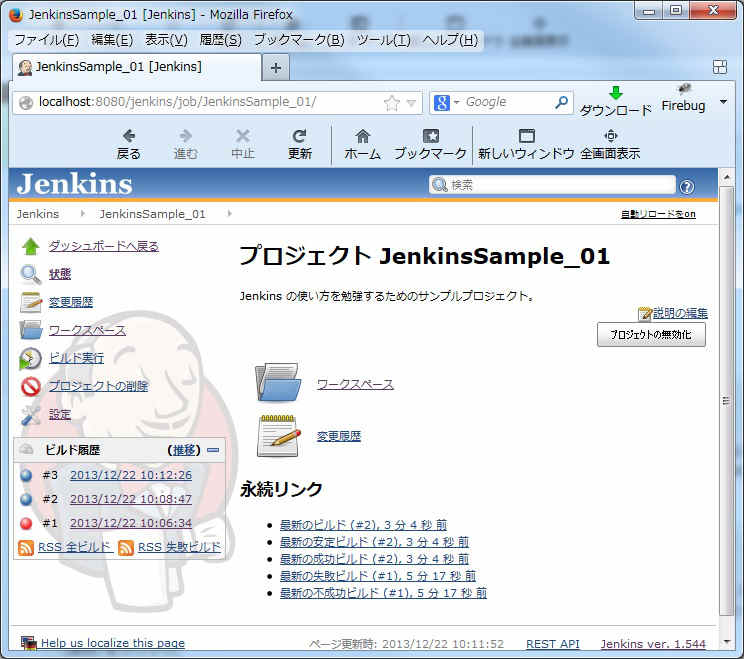Image resolution: width=744 pixels, height=659 pixels.
Task: Click the bookmark star in URL bar
Action: coord(392,103)
